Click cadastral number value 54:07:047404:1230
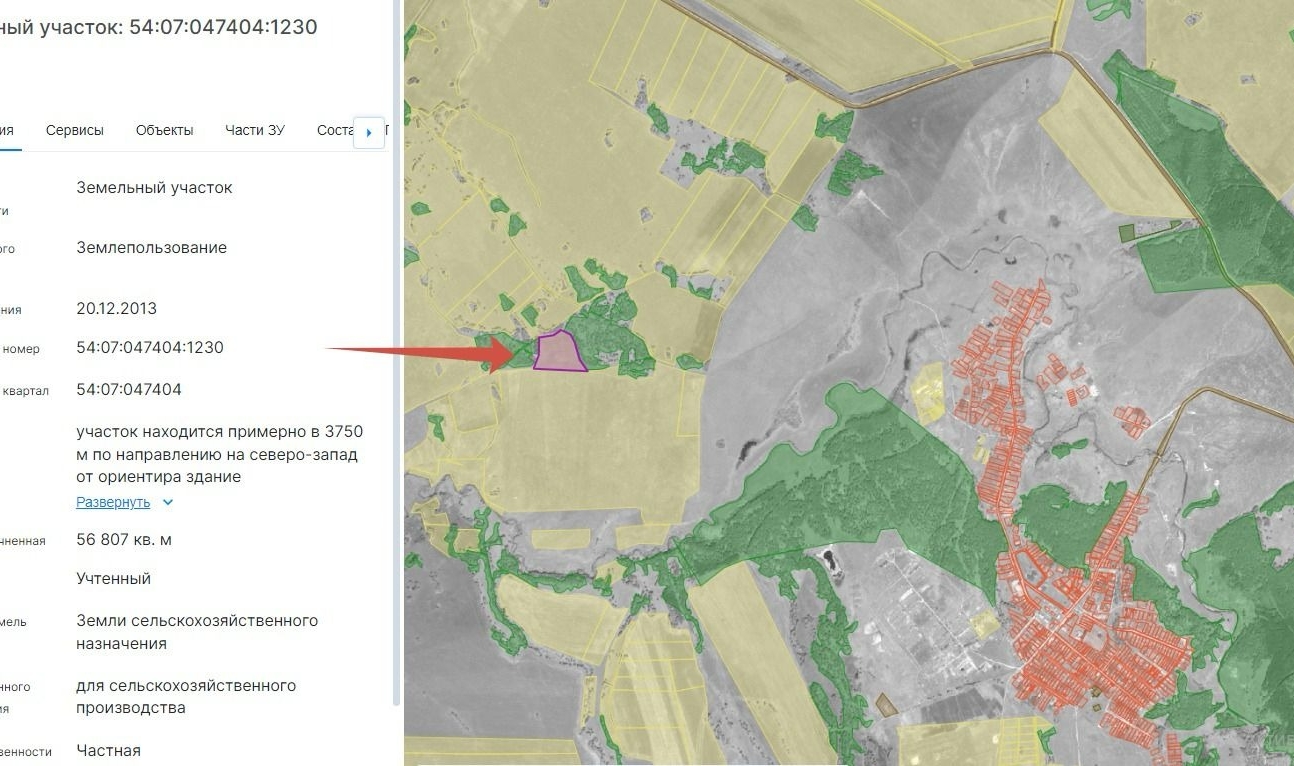The width and height of the screenshot is (1294, 766). click(x=150, y=348)
